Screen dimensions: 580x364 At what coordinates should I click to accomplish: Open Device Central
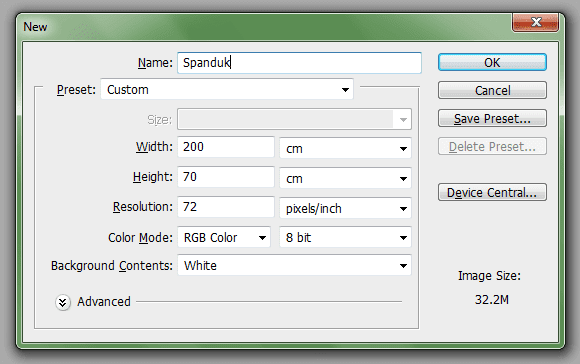click(492, 192)
